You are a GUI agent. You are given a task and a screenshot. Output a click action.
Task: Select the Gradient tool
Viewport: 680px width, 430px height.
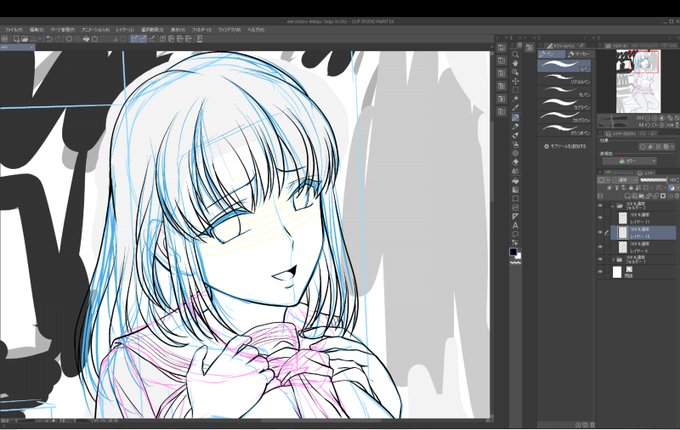[x=515, y=190]
